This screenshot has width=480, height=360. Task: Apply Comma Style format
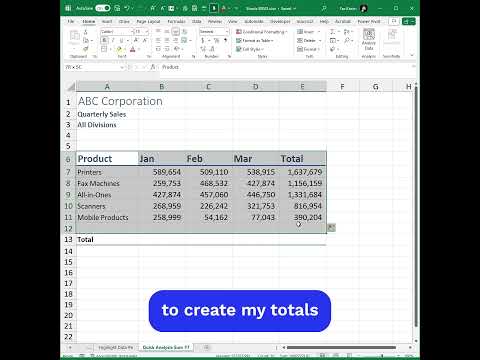[225, 40]
